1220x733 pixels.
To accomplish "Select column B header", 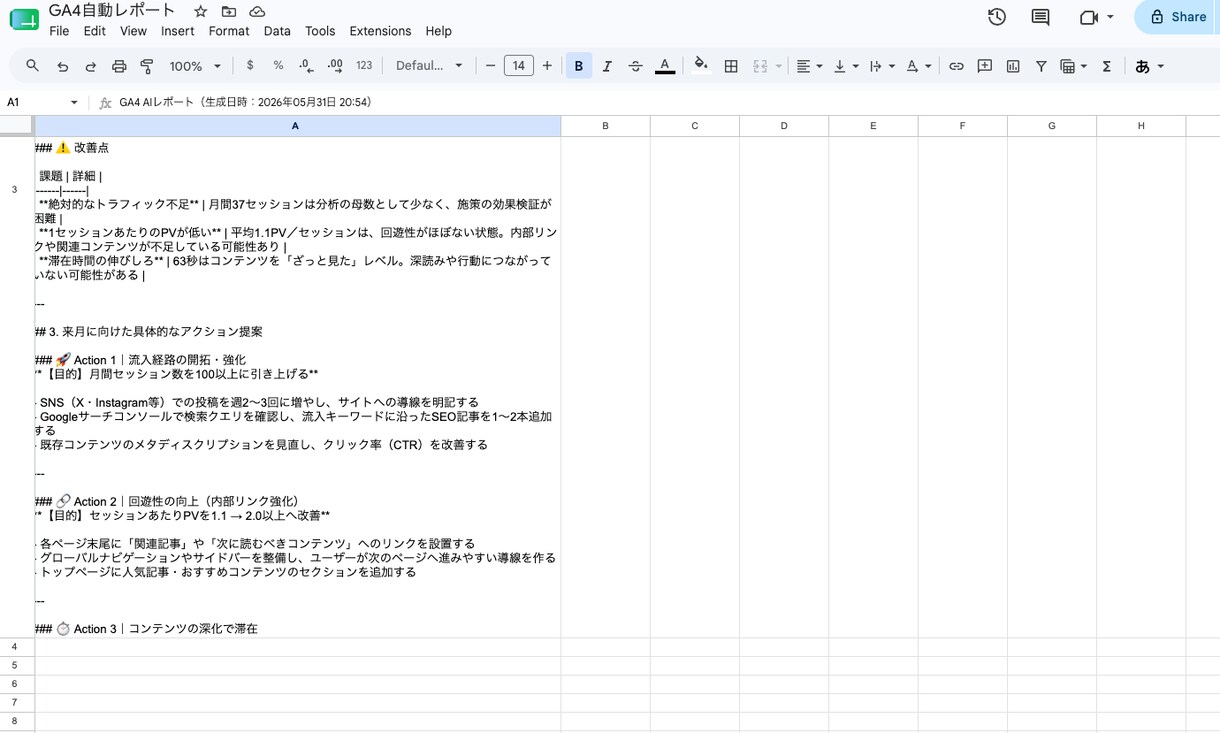I will [605, 126].
